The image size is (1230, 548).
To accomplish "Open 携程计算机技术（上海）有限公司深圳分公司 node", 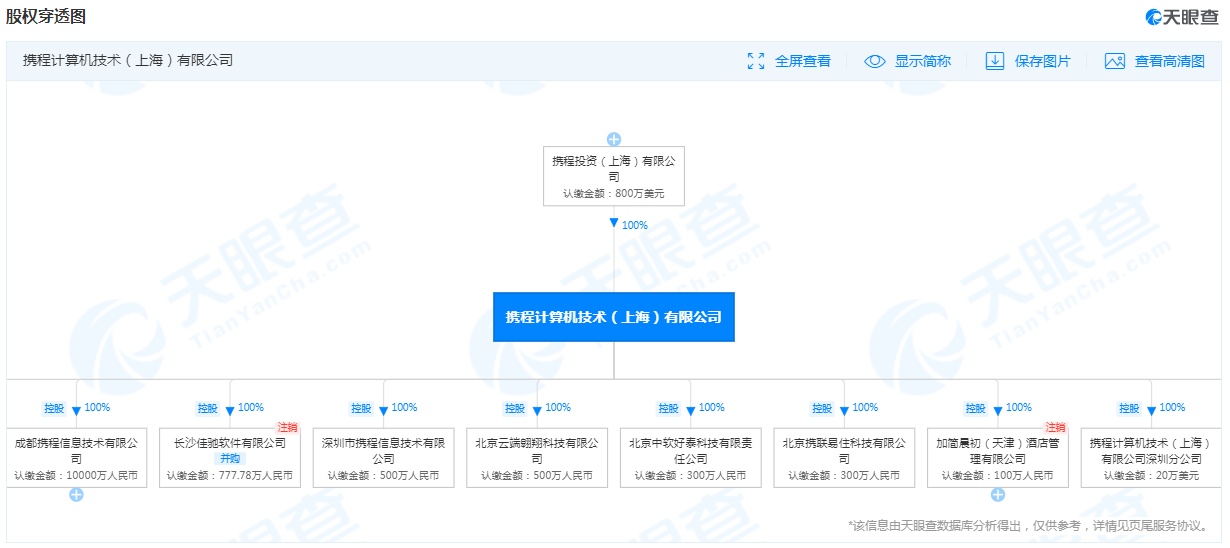I will pyautogui.click(x=1151, y=459).
